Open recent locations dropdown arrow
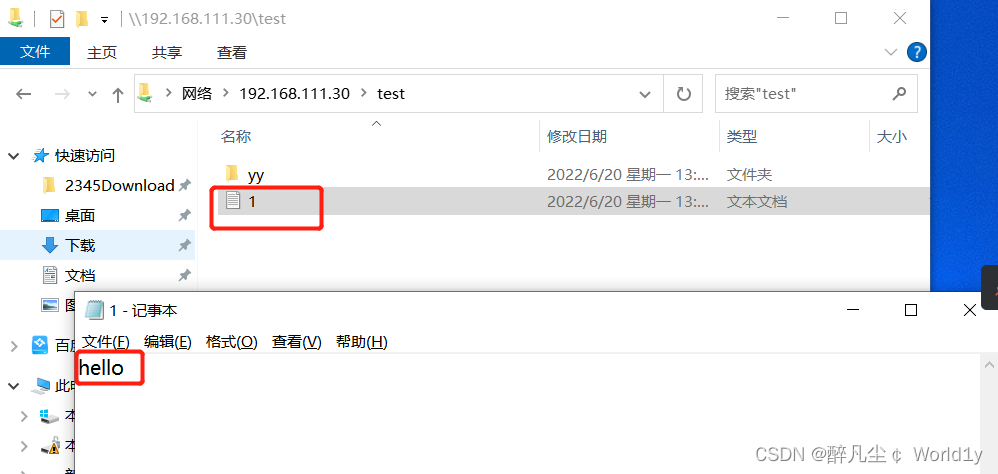The width and height of the screenshot is (998, 474). tap(92, 94)
